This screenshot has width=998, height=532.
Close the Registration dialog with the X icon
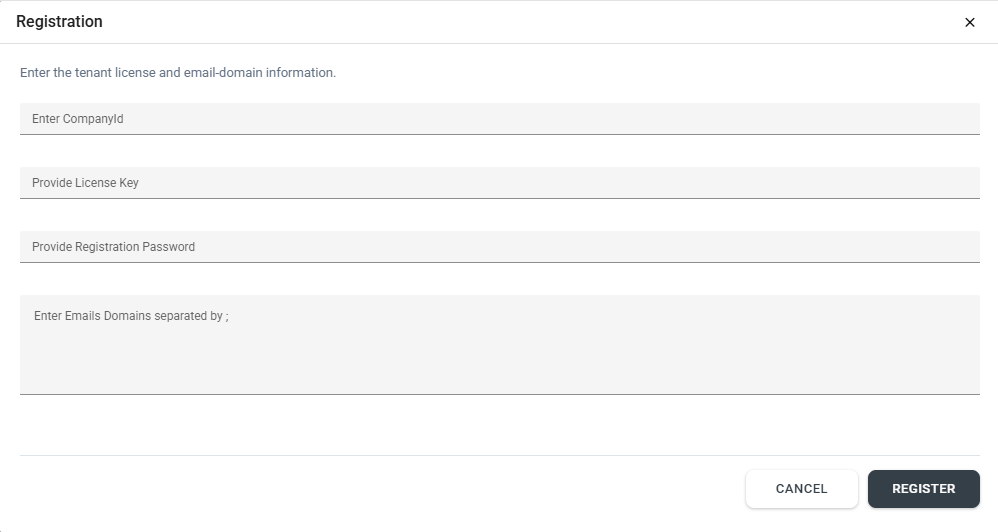click(x=969, y=22)
